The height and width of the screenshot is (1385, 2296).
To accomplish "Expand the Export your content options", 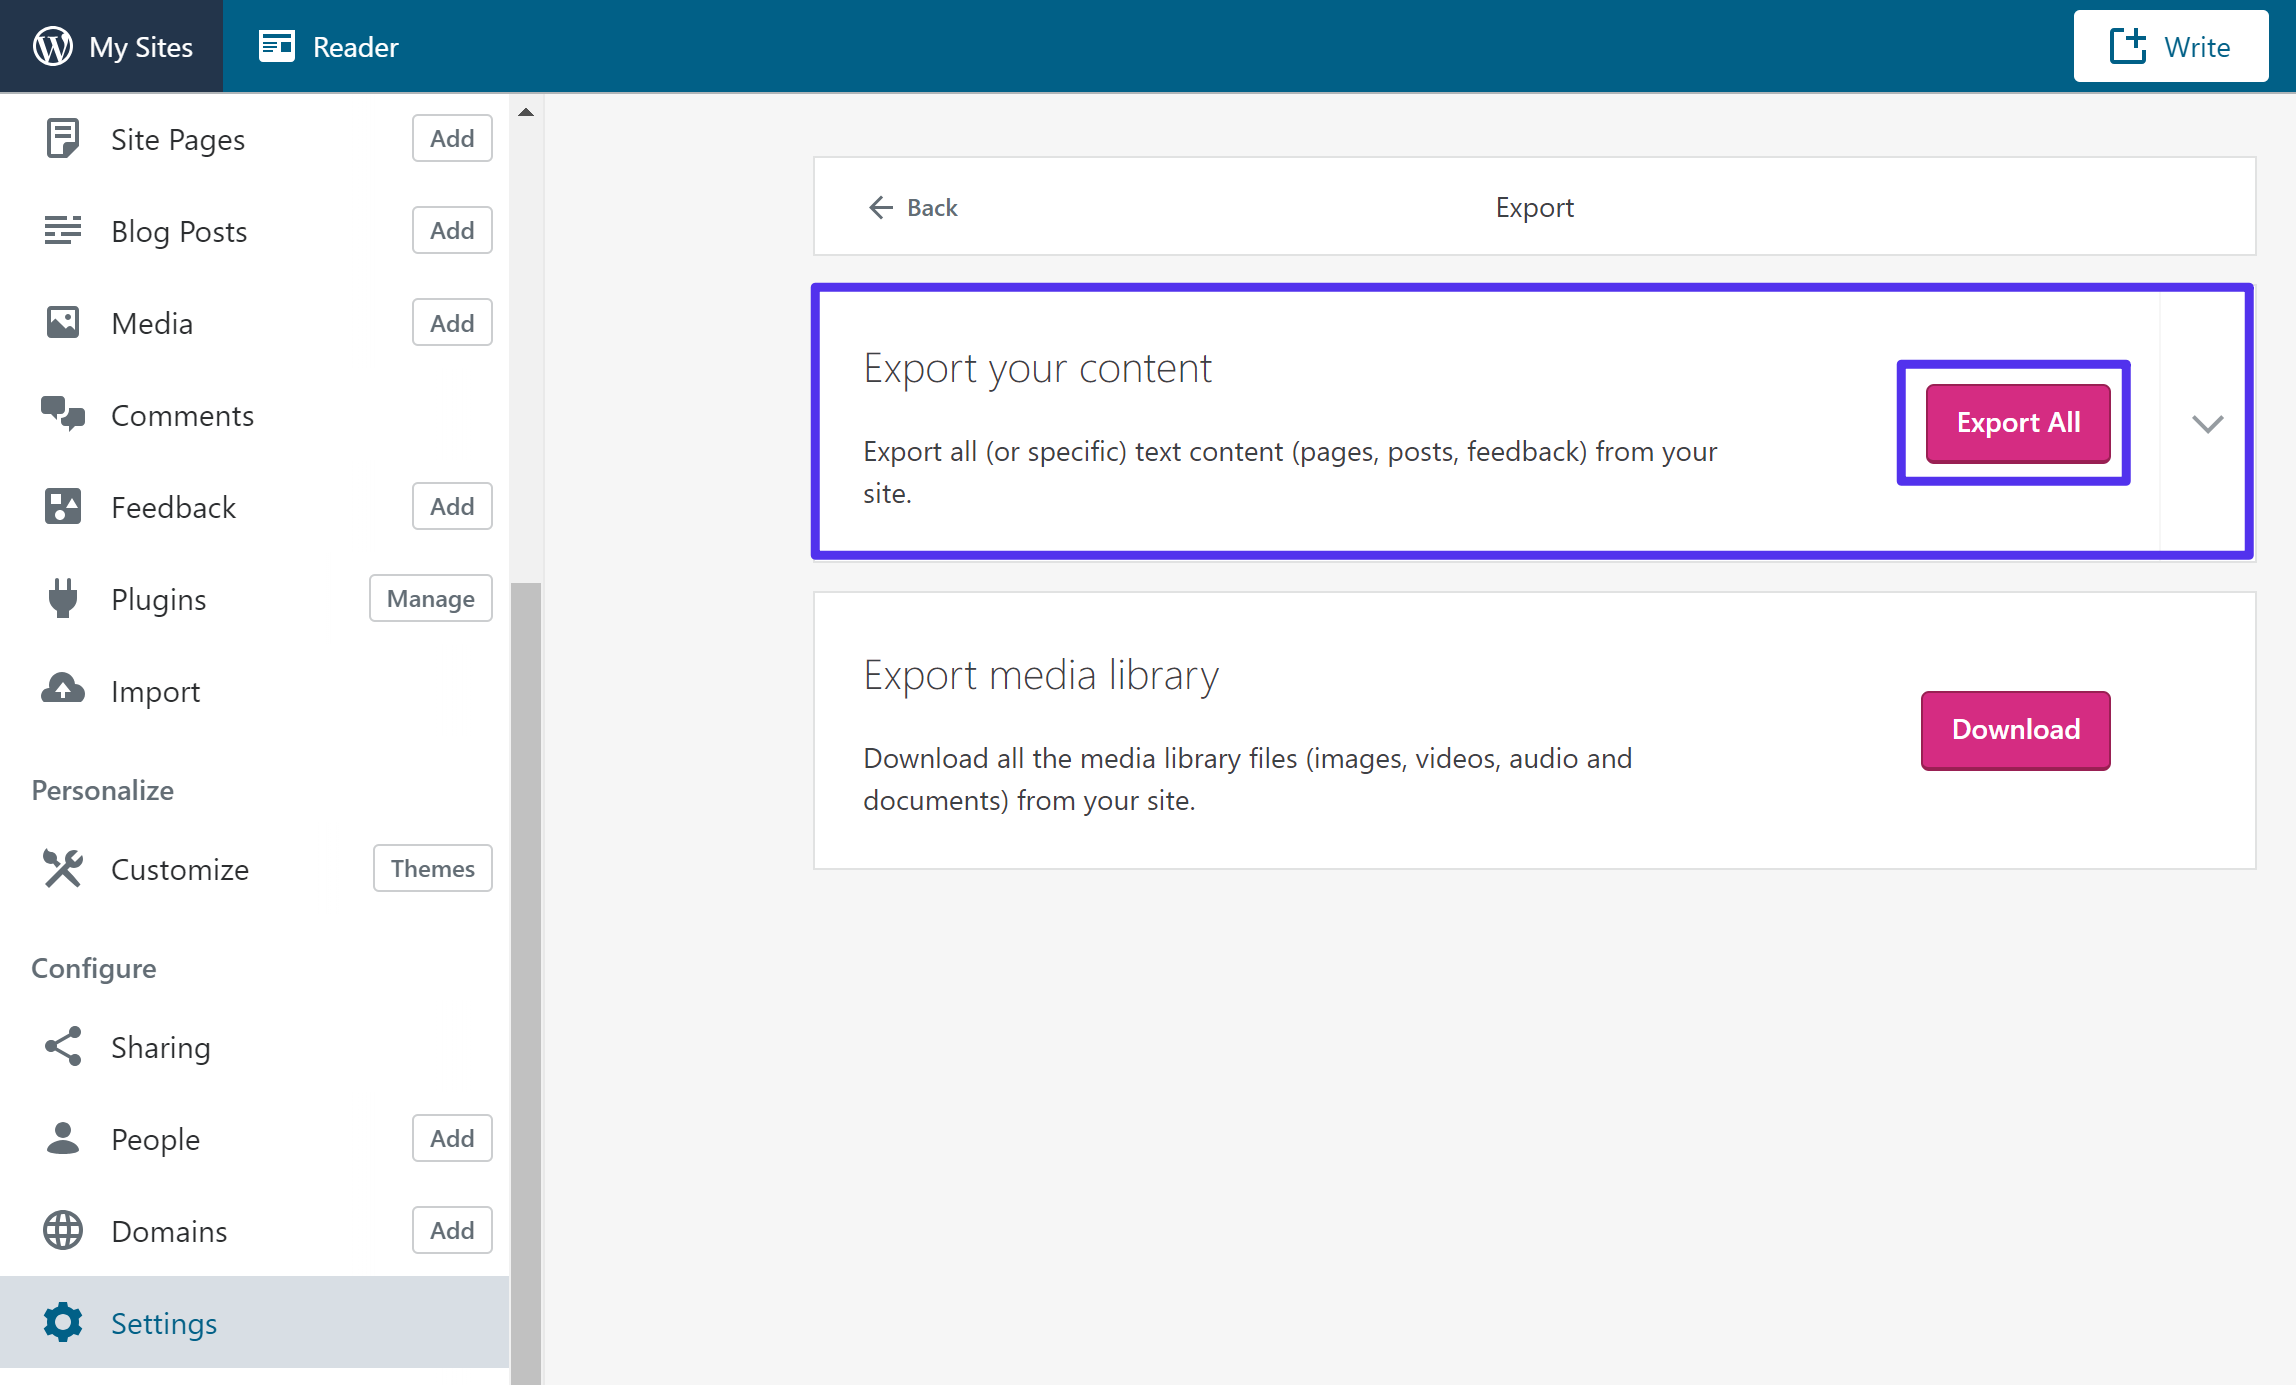I will point(2207,423).
